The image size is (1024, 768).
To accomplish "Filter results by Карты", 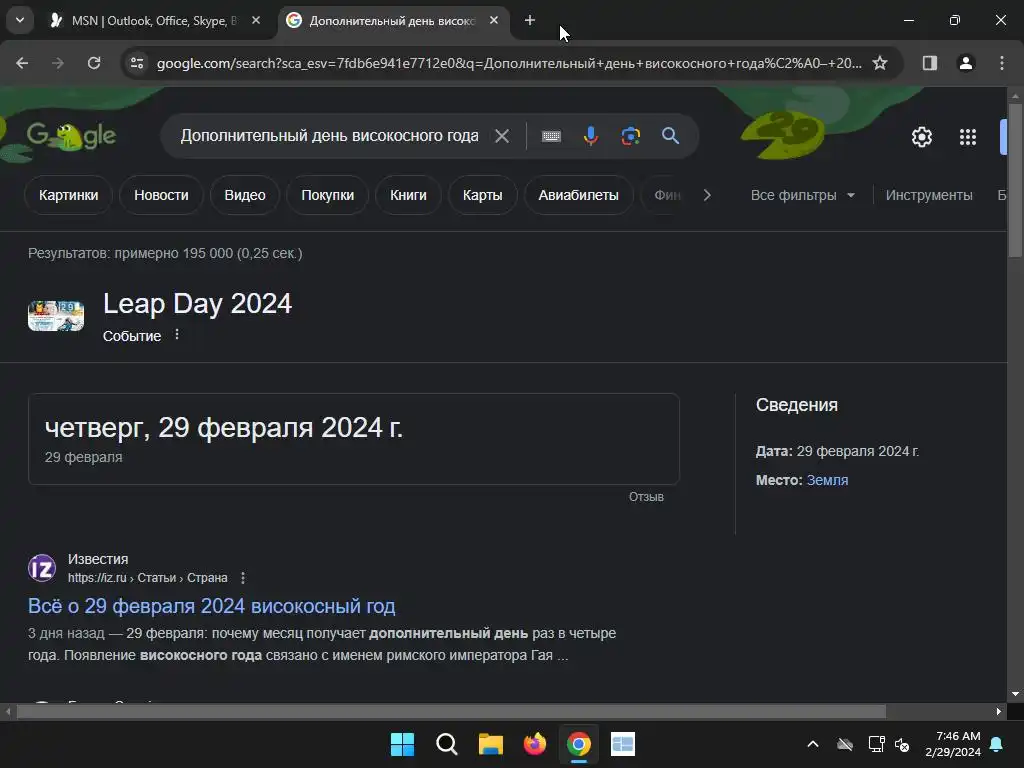I will (x=483, y=195).
